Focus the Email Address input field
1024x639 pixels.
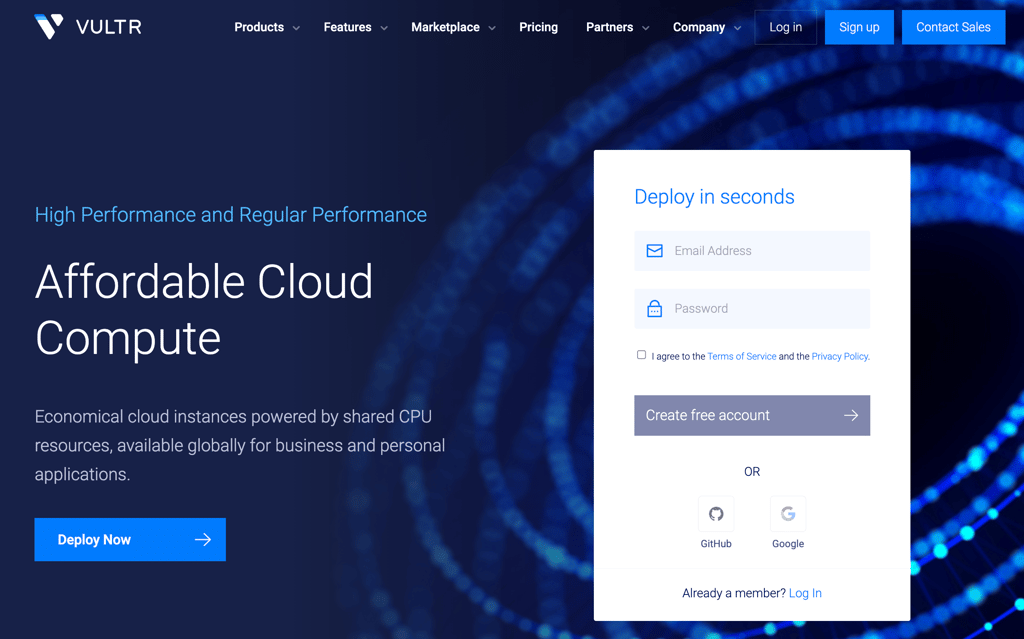point(752,251)
